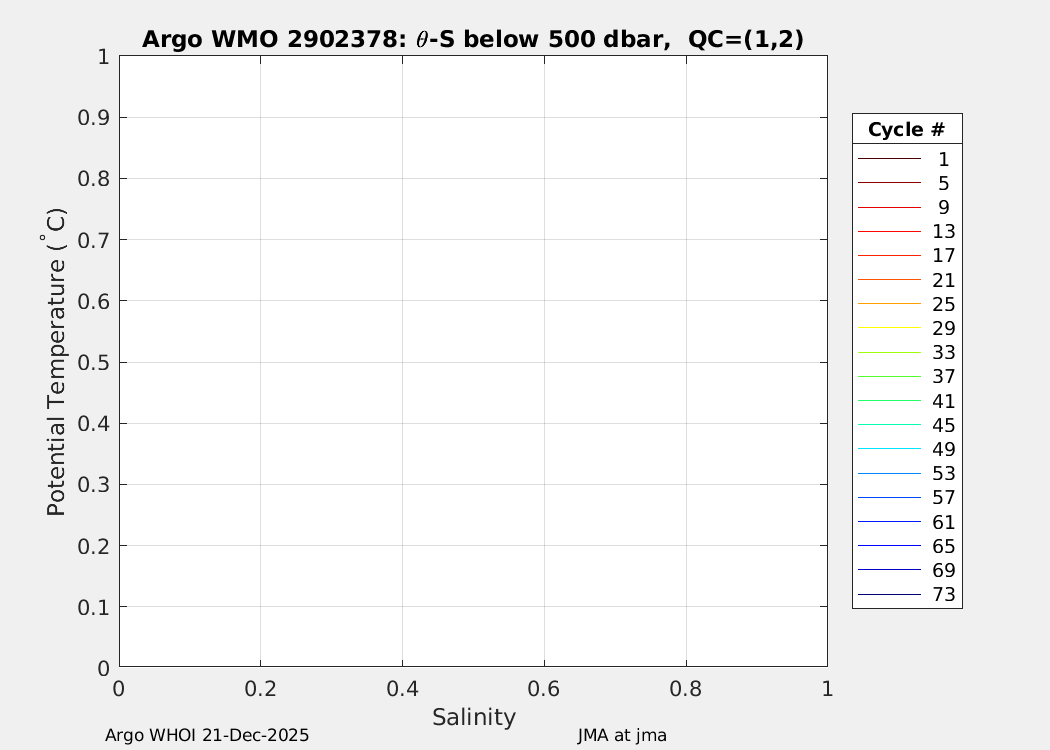1050x750 pixels.
Task: Click the red line swatch for cycle 5
Action: click(x=888, y=183)
